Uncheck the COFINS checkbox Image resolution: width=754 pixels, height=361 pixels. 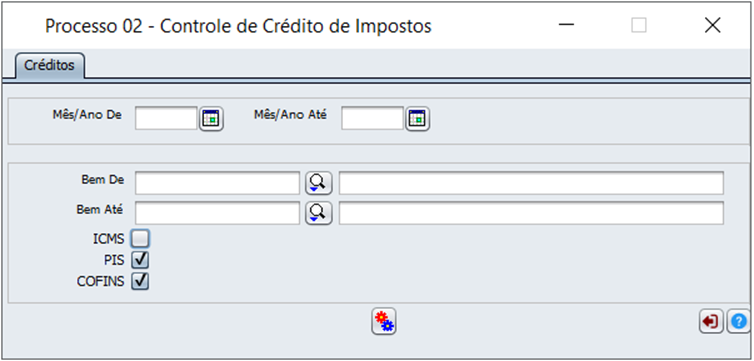tap(140, 281)
